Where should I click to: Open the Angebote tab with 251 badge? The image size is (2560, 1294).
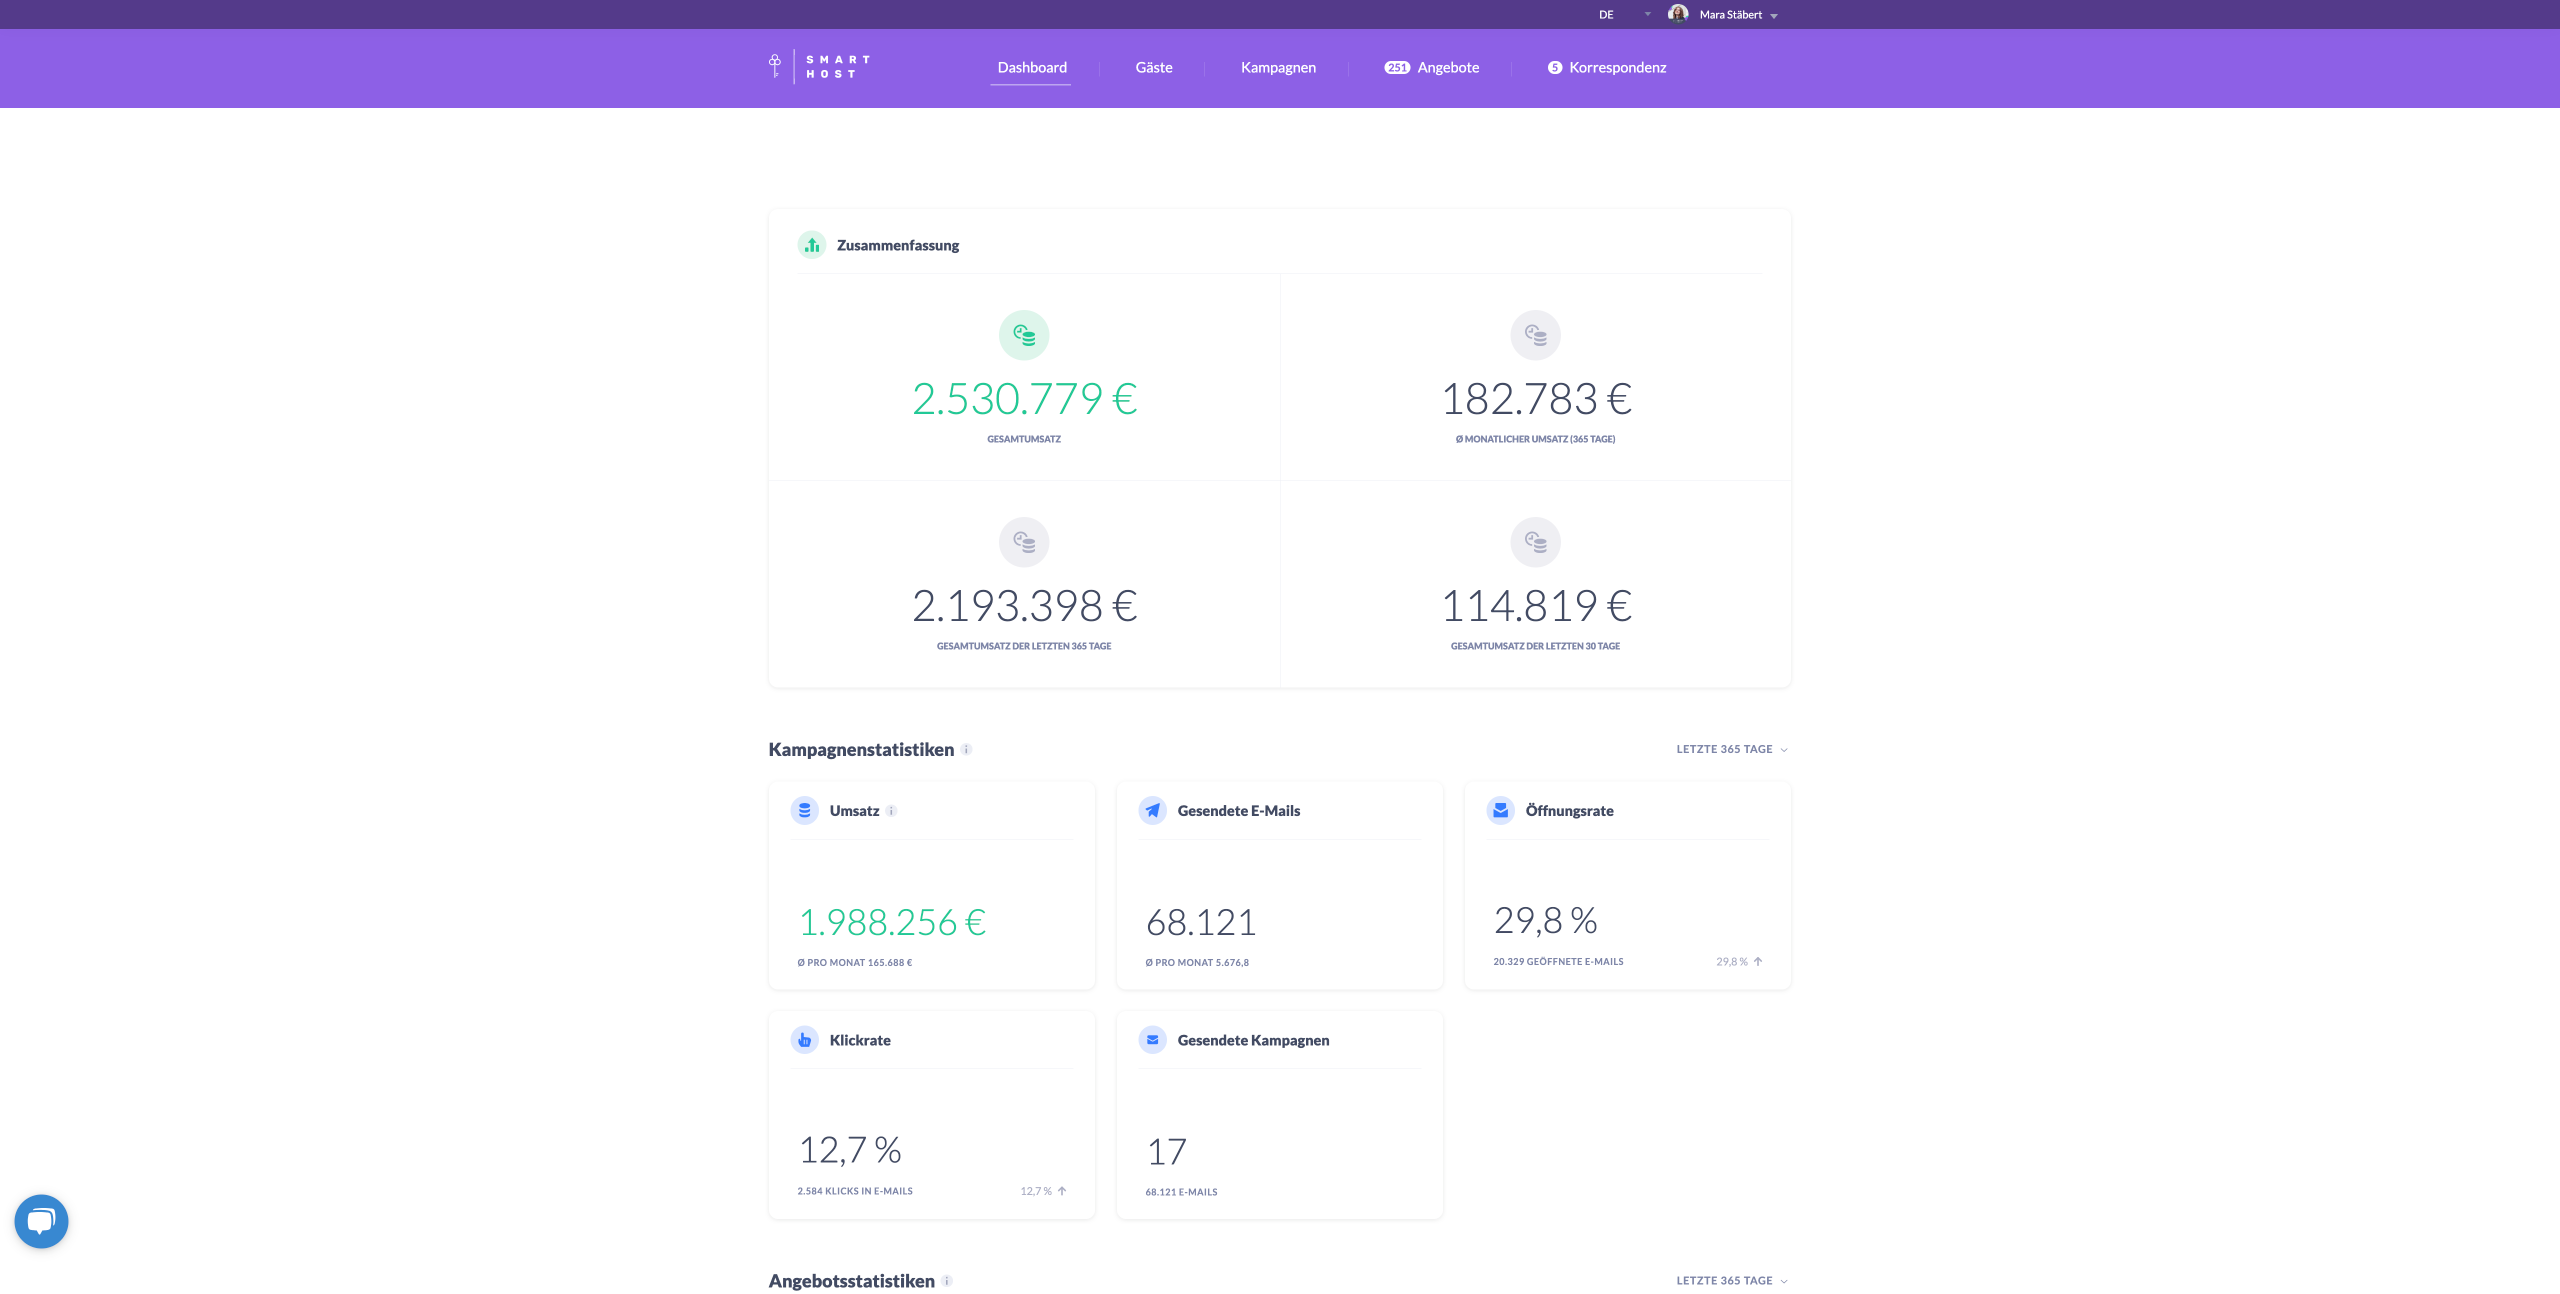[x=1431, y=68]
